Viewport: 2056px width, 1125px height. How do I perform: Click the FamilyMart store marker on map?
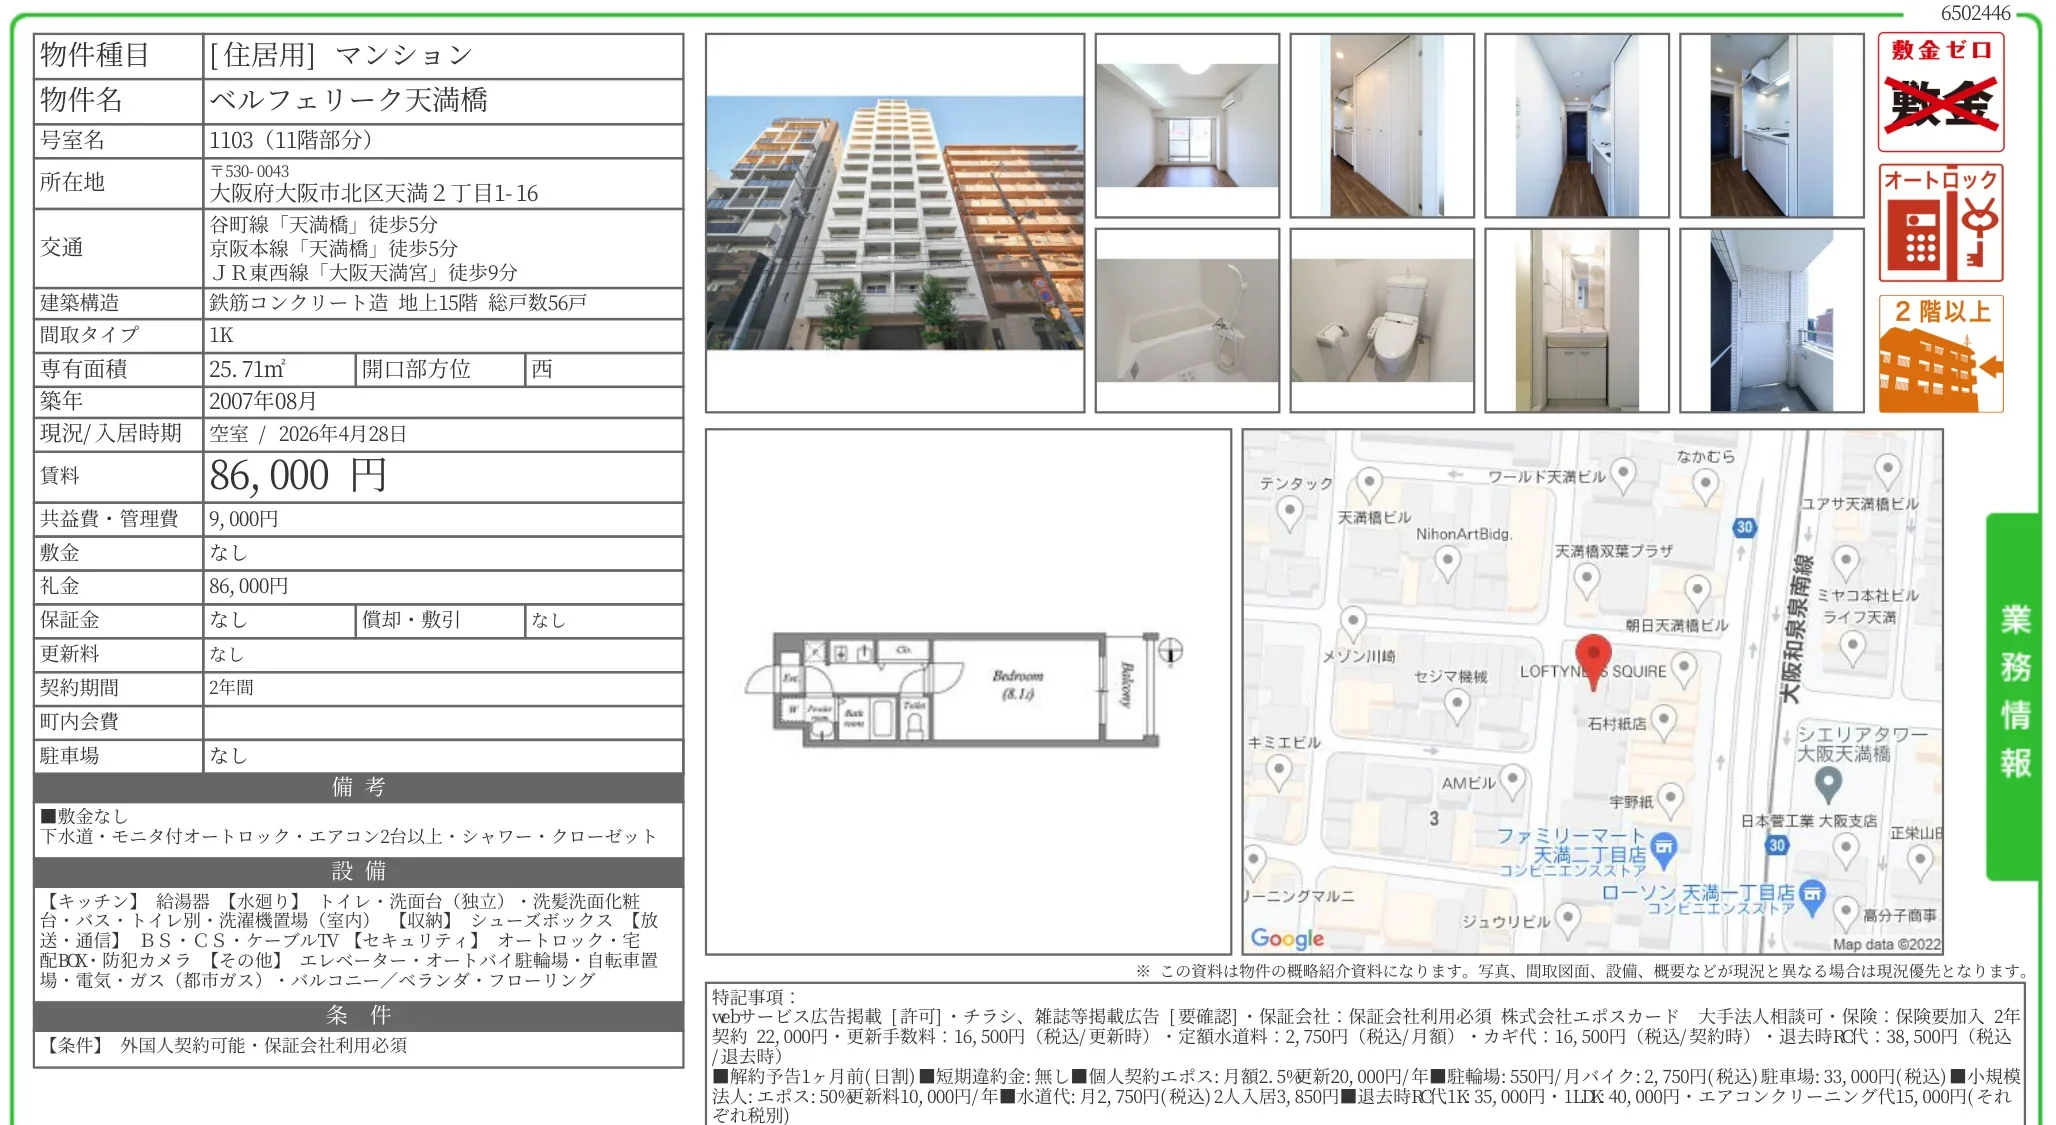[x=1663, y=849]
